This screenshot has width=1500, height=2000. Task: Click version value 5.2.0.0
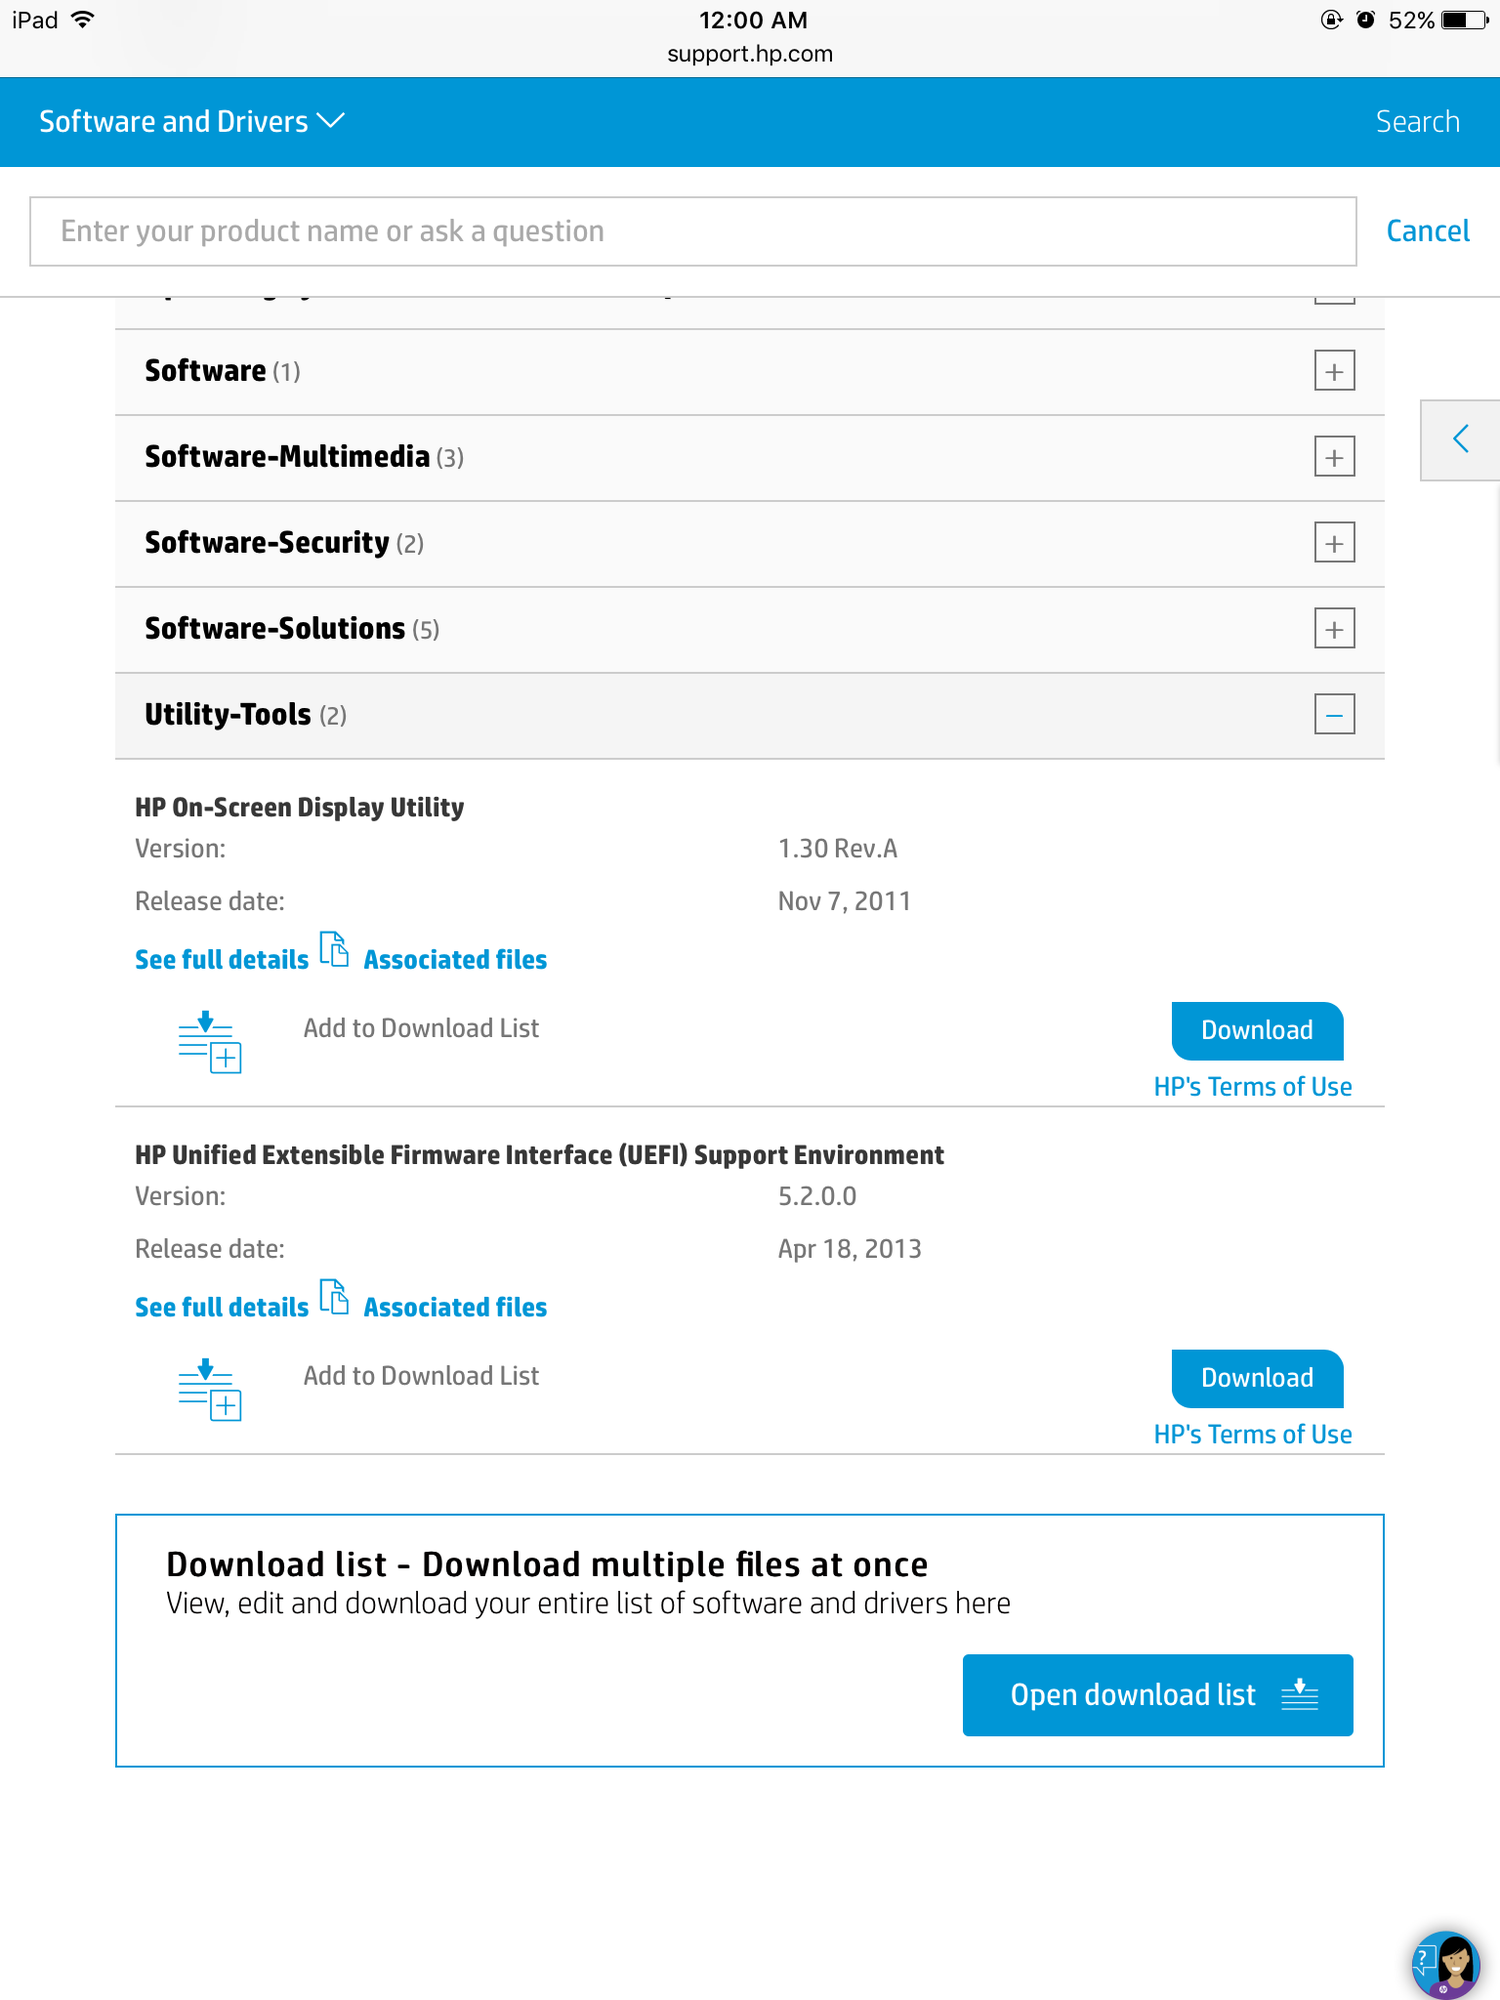click(817, 1197)
